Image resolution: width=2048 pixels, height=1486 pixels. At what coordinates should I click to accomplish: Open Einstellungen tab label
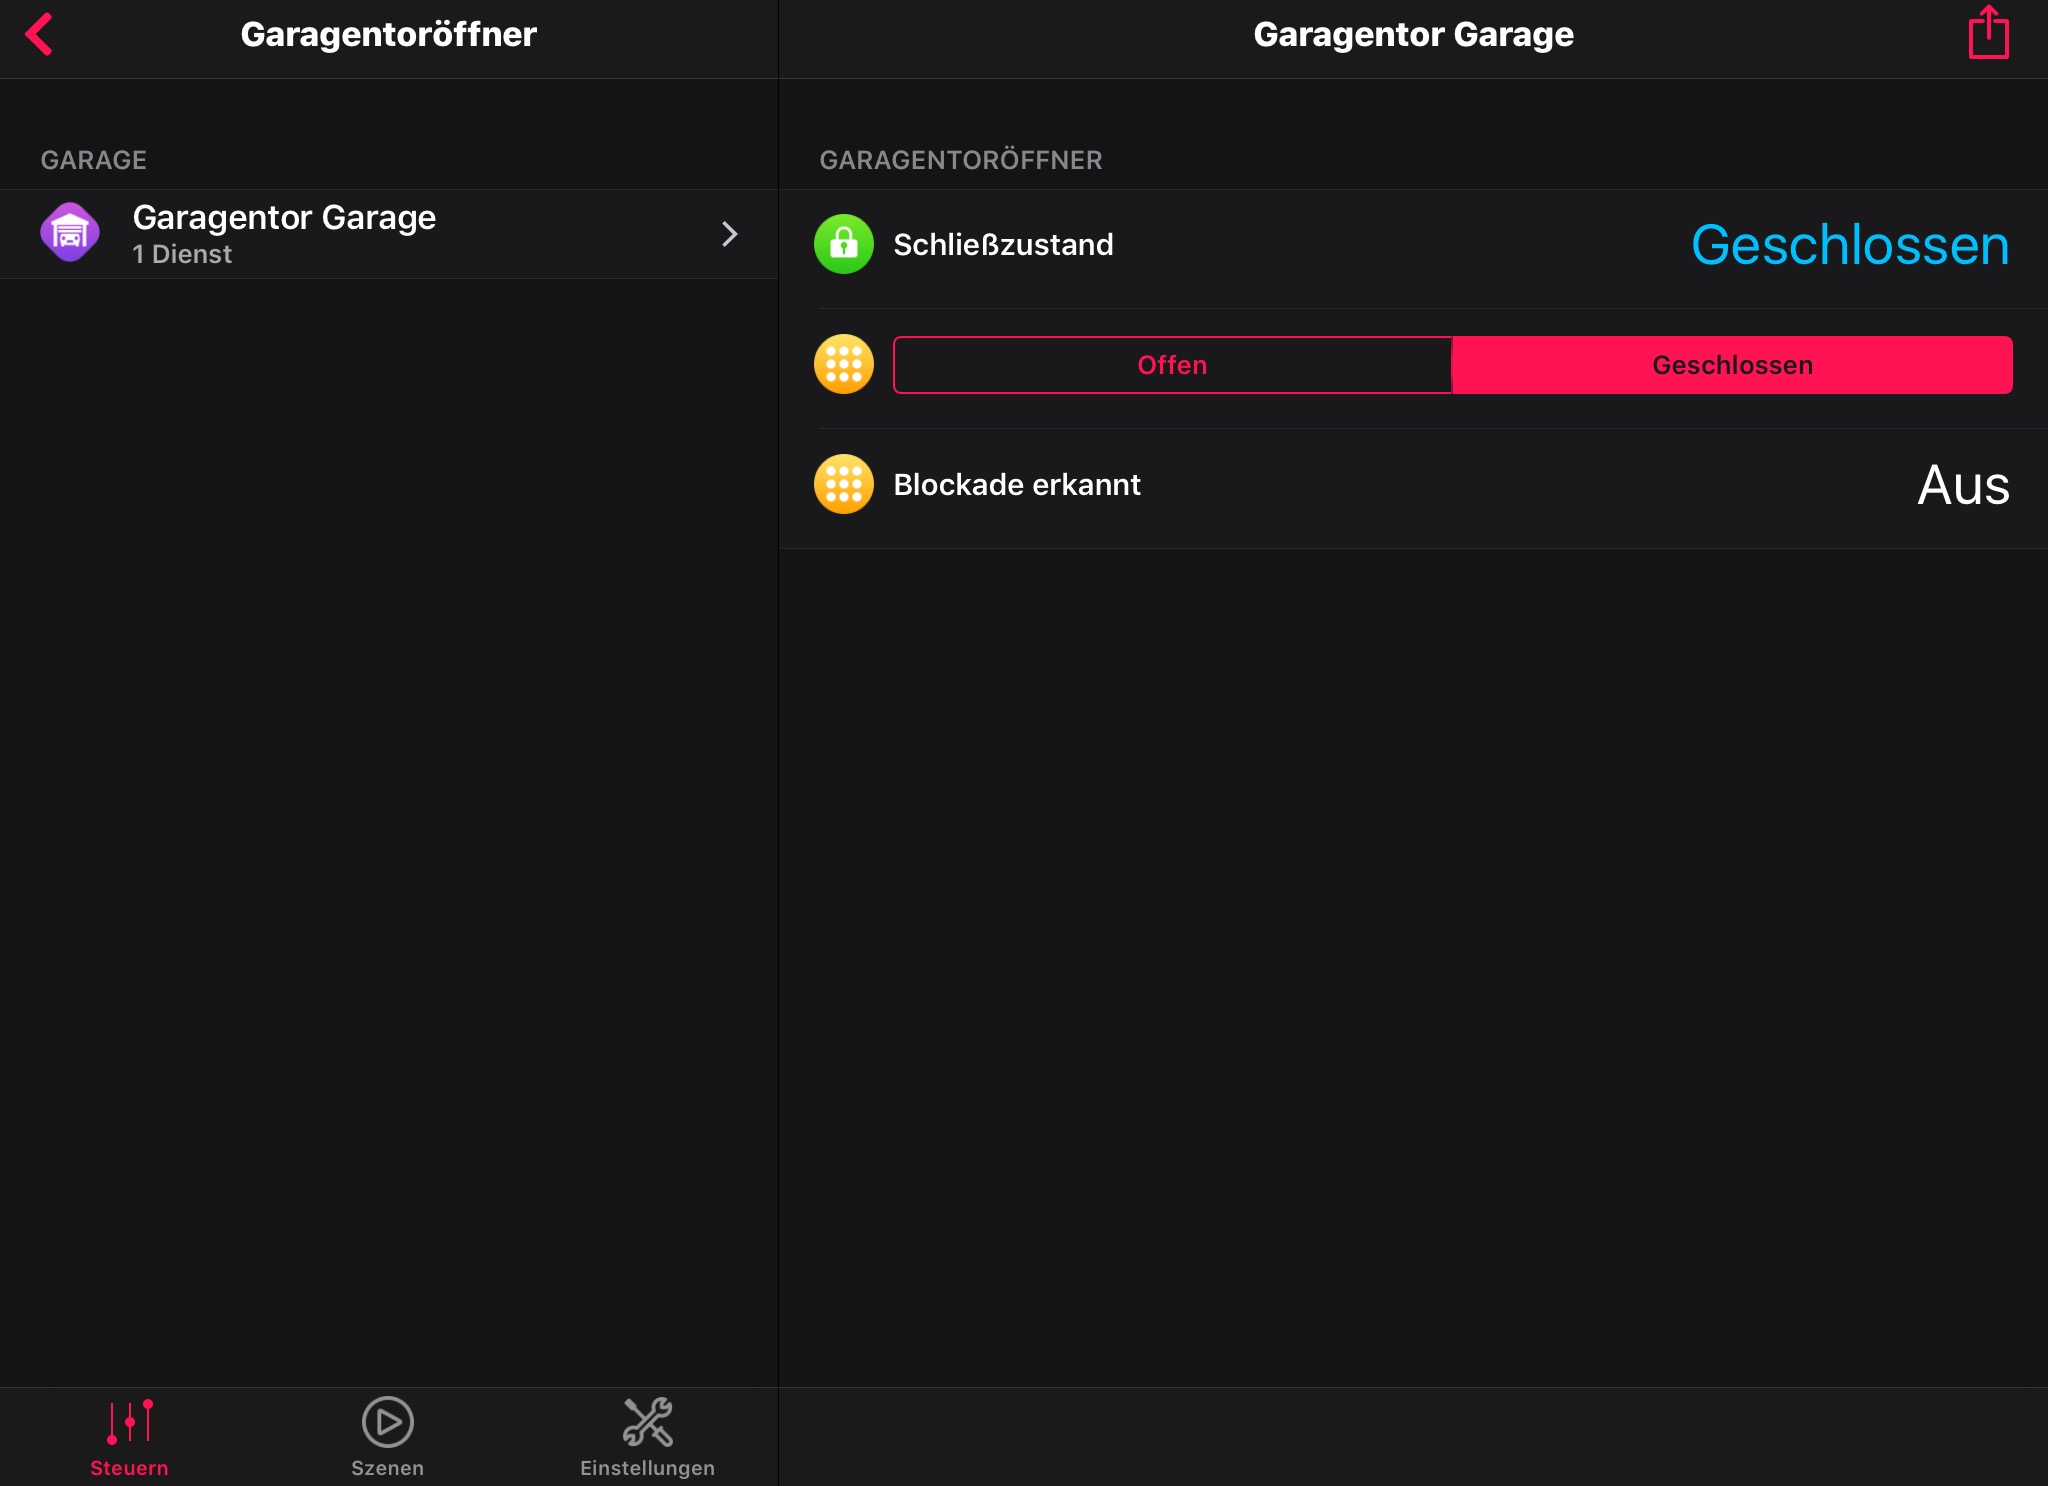coord(647,1468)
